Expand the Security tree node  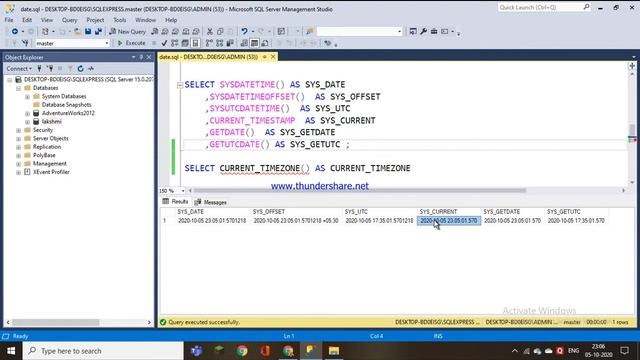click(x=18, y=130)
